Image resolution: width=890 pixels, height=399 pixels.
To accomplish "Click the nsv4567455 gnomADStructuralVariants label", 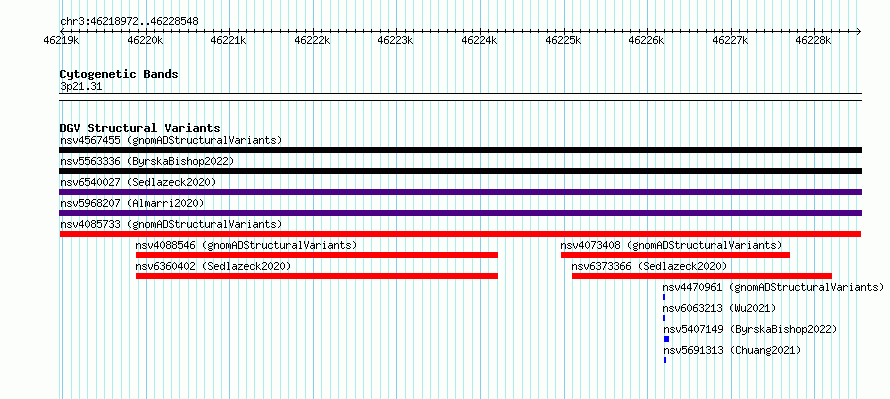I will pyautogui.click(x=171, y=140).
